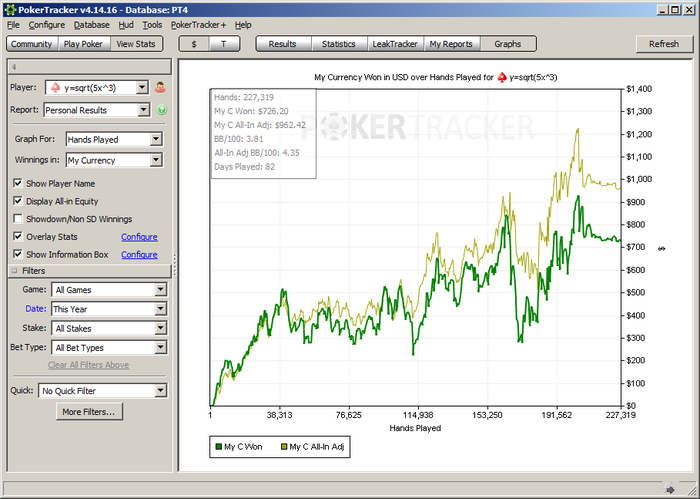This screenshot has width=700, height=499.
Task: Open the LeakTracker tab
Action: click(x=395, y=44)
